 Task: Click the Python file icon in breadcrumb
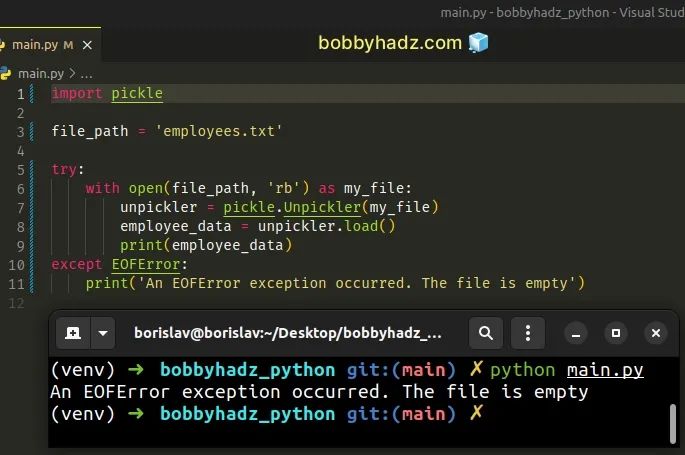tap(6, 73)
